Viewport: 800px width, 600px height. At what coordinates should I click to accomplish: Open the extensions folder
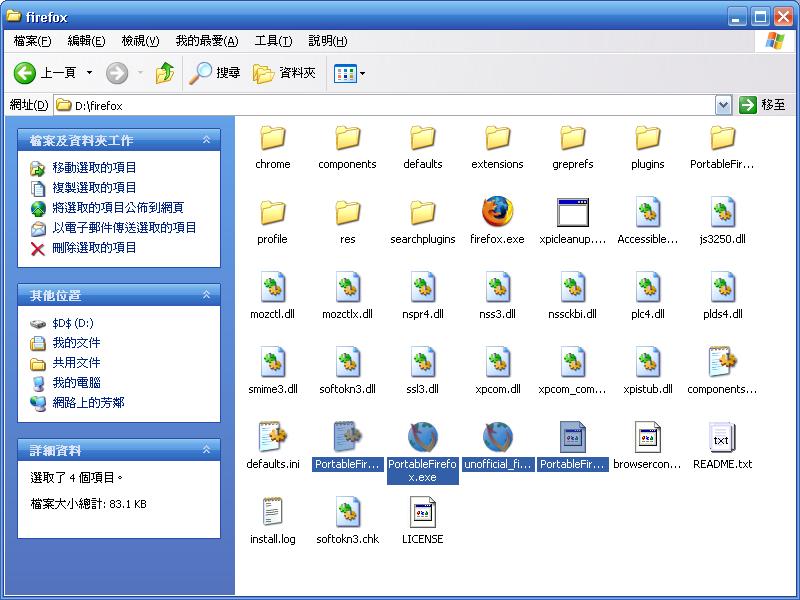click(x=497, y=138)
